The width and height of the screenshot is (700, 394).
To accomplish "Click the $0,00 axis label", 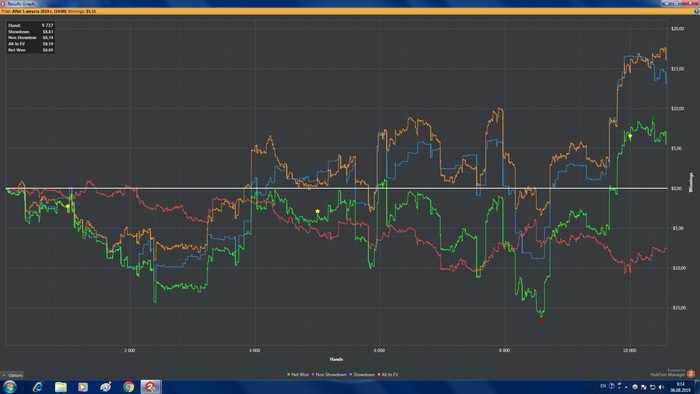I will [675, 188].
